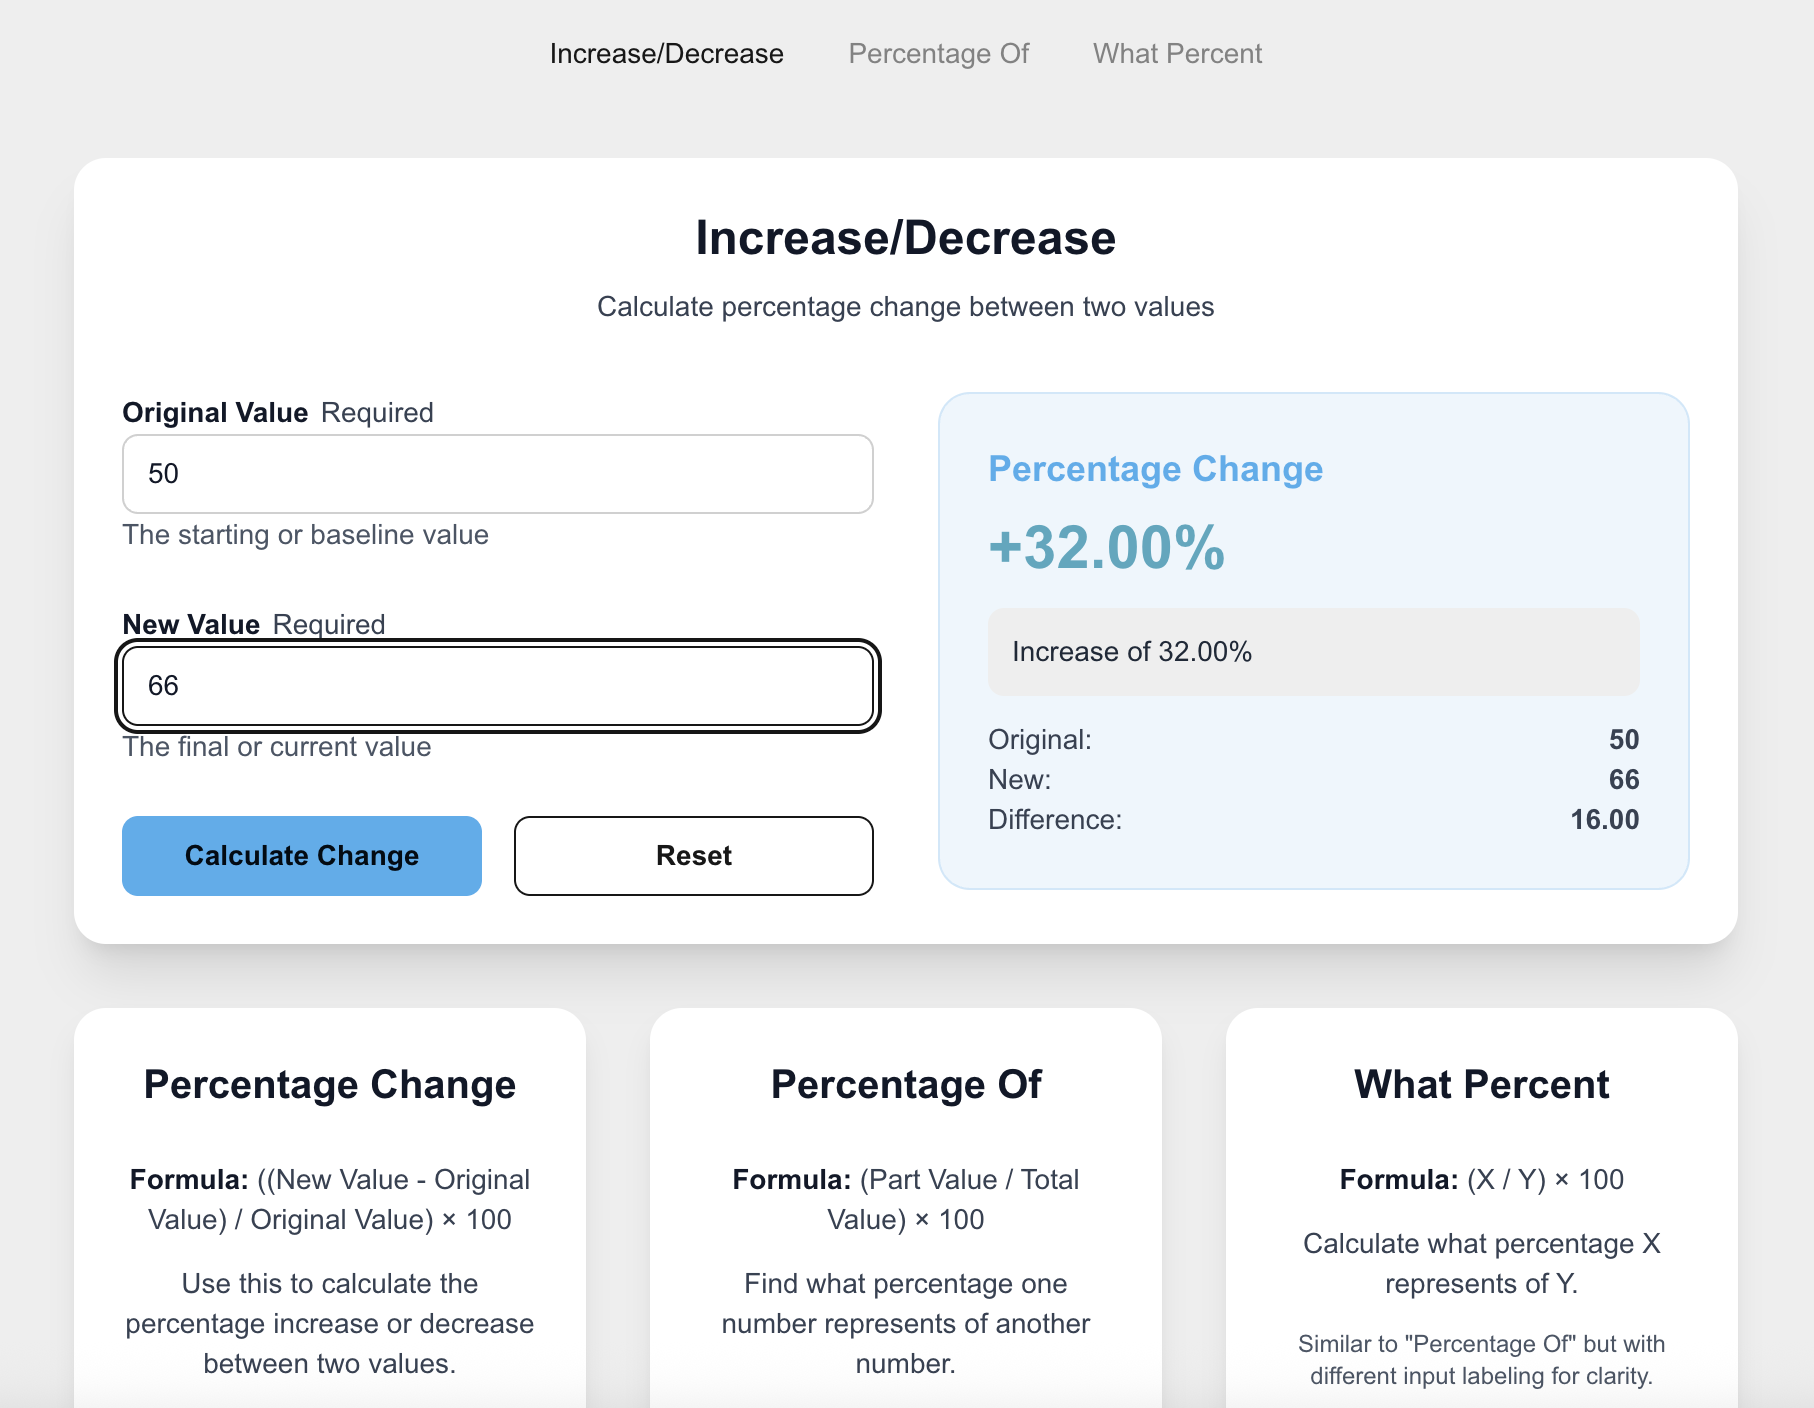Switch to the What Percent tab
Screen dimensions: 1814x1408
tap(1177, 53)
